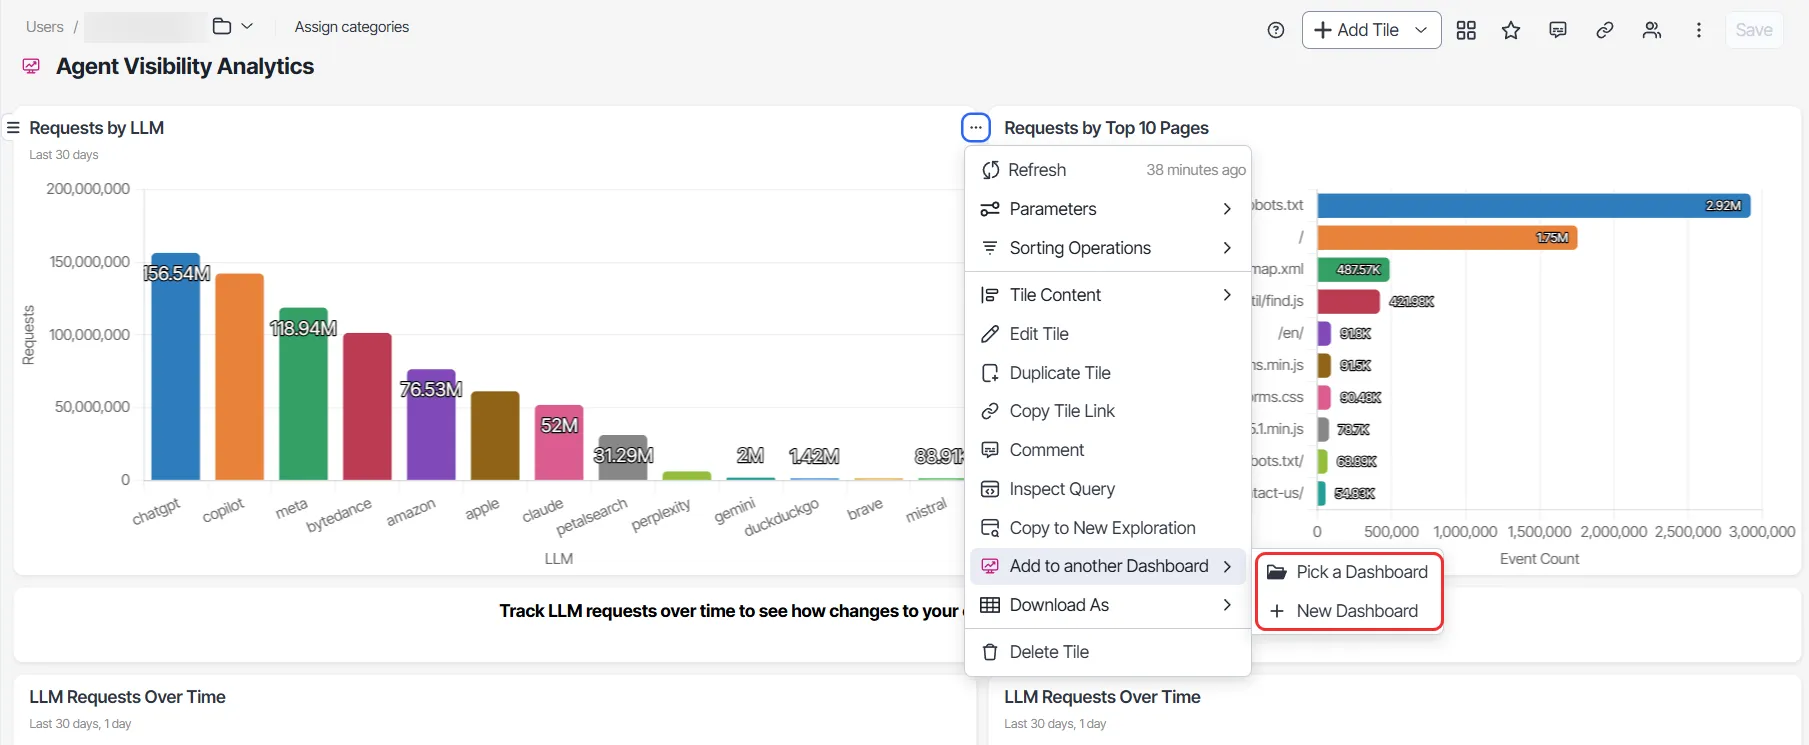This screenshot has height=745, width=1809.
Task: Expand the folder dropdown chevron in breadcrumb
Action: [247, 27]
